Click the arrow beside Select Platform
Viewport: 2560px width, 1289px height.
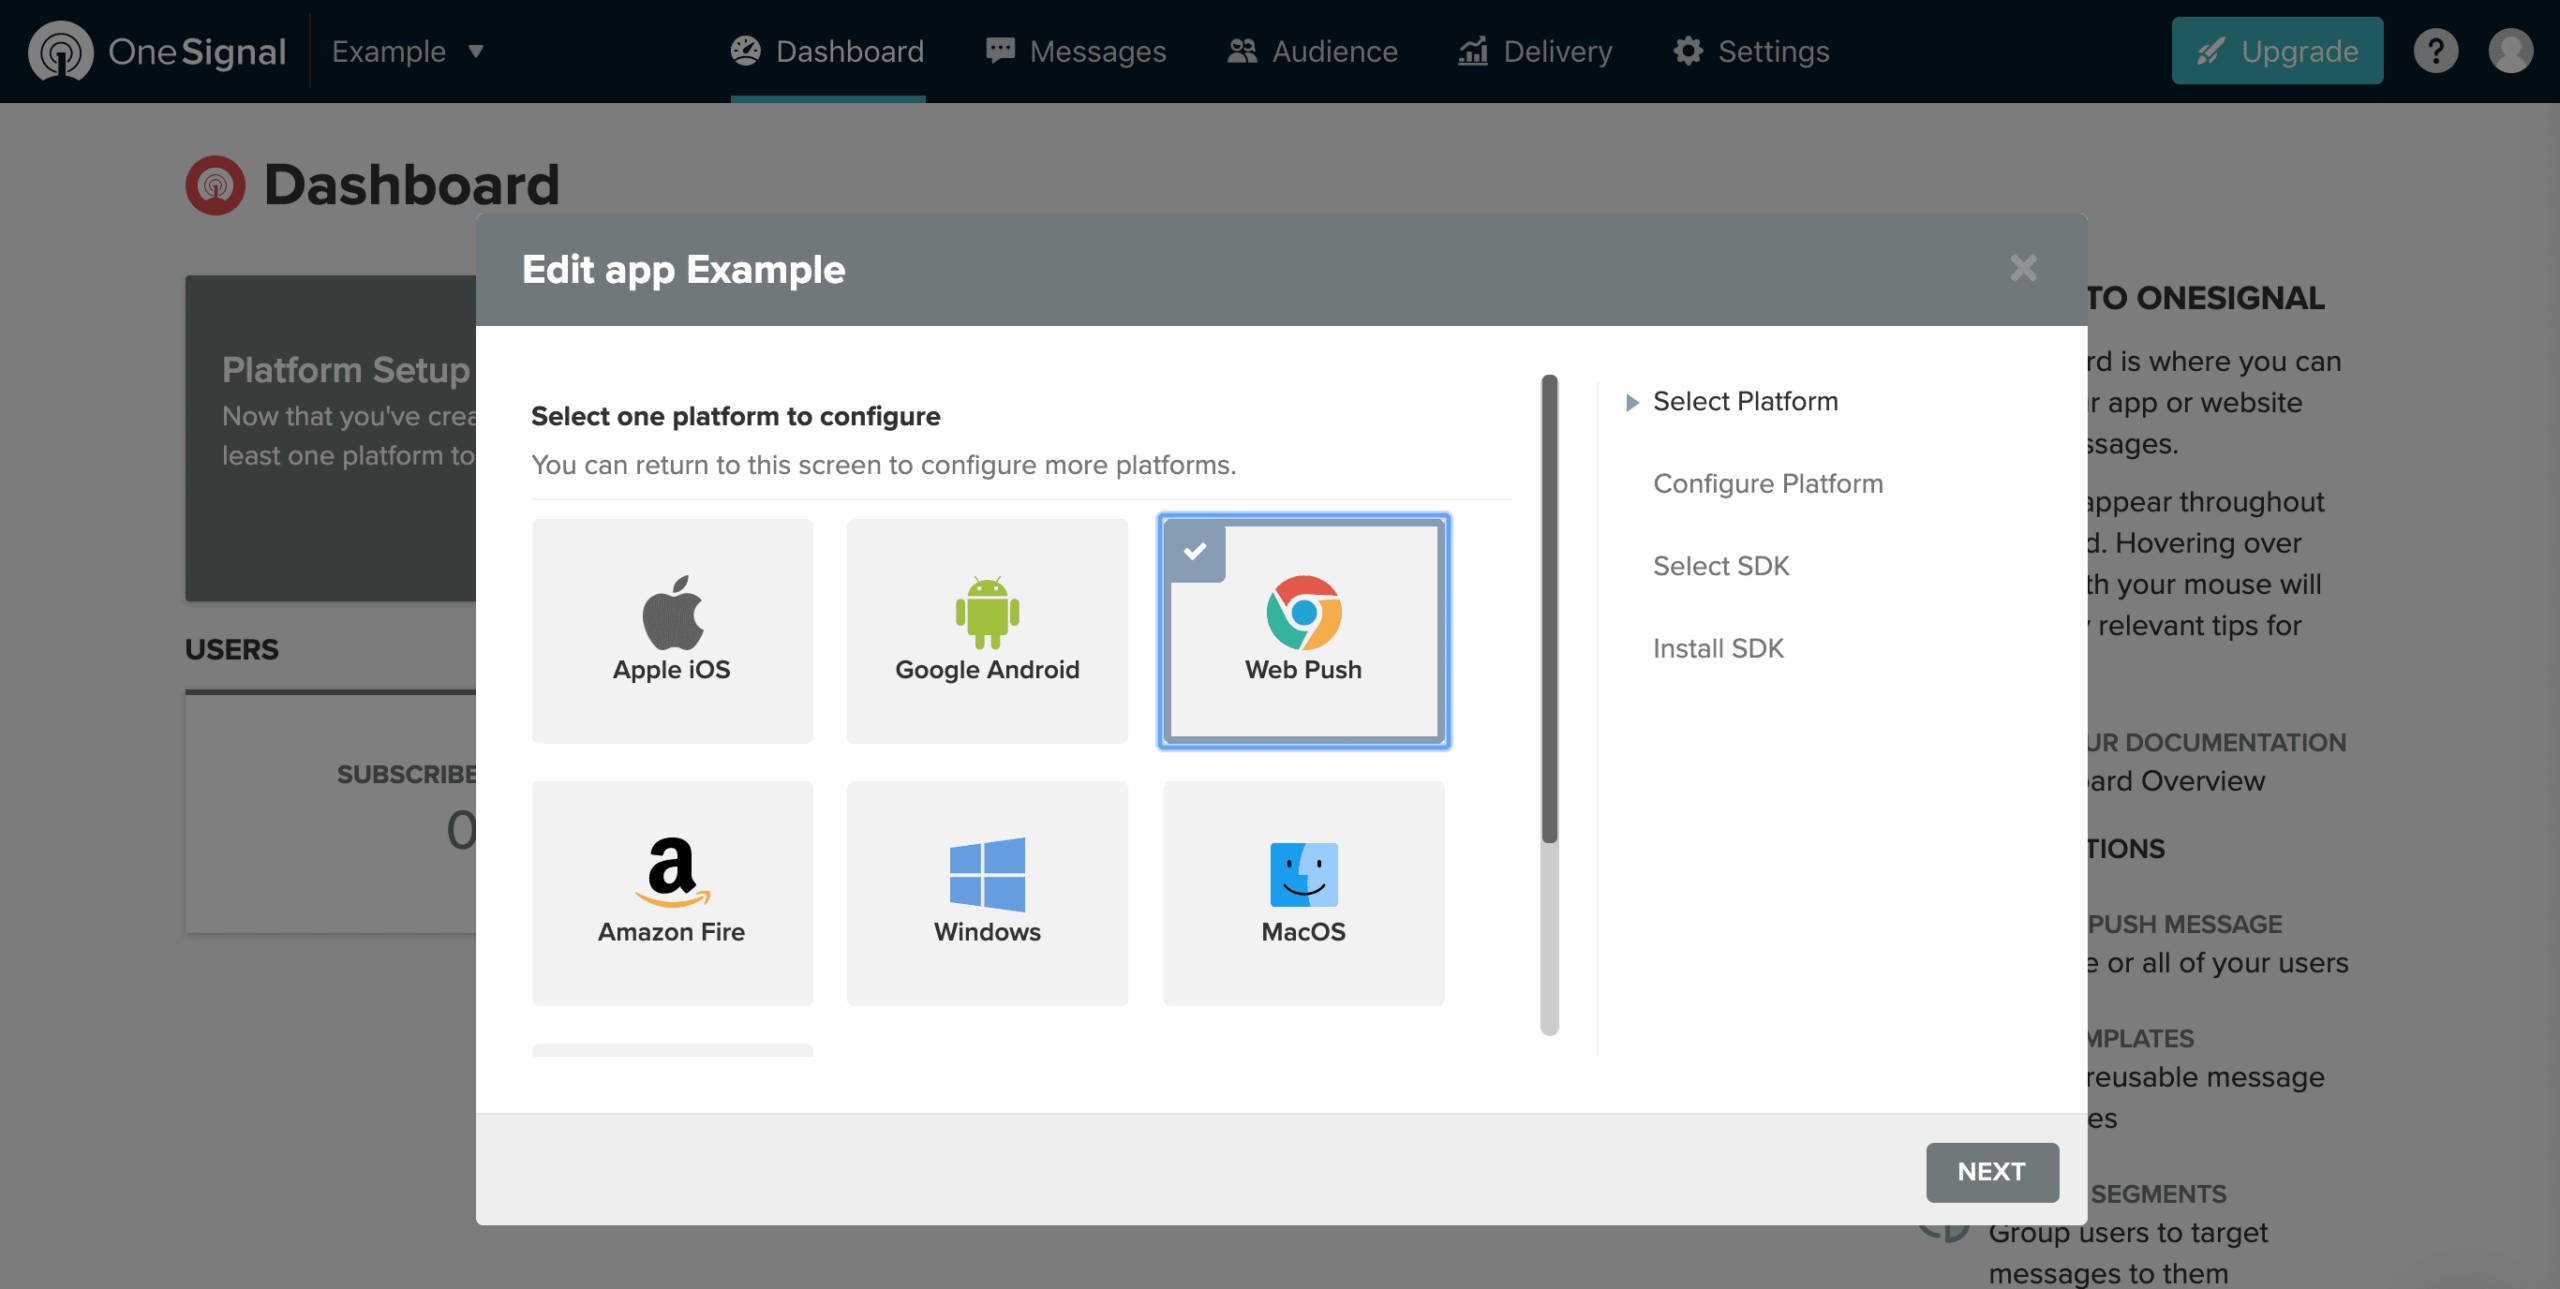point(1632,402)
